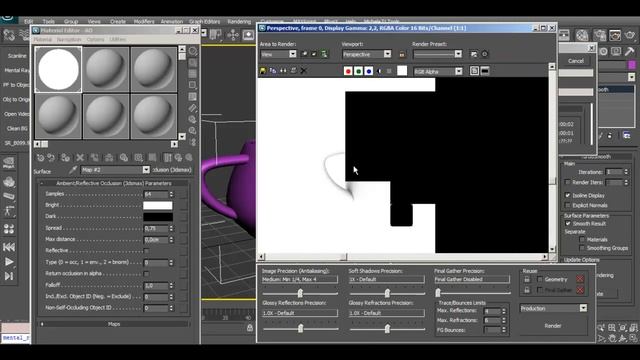Open the Material menu in Material Editor
The image size is (640, 360).
click(43, 39)
